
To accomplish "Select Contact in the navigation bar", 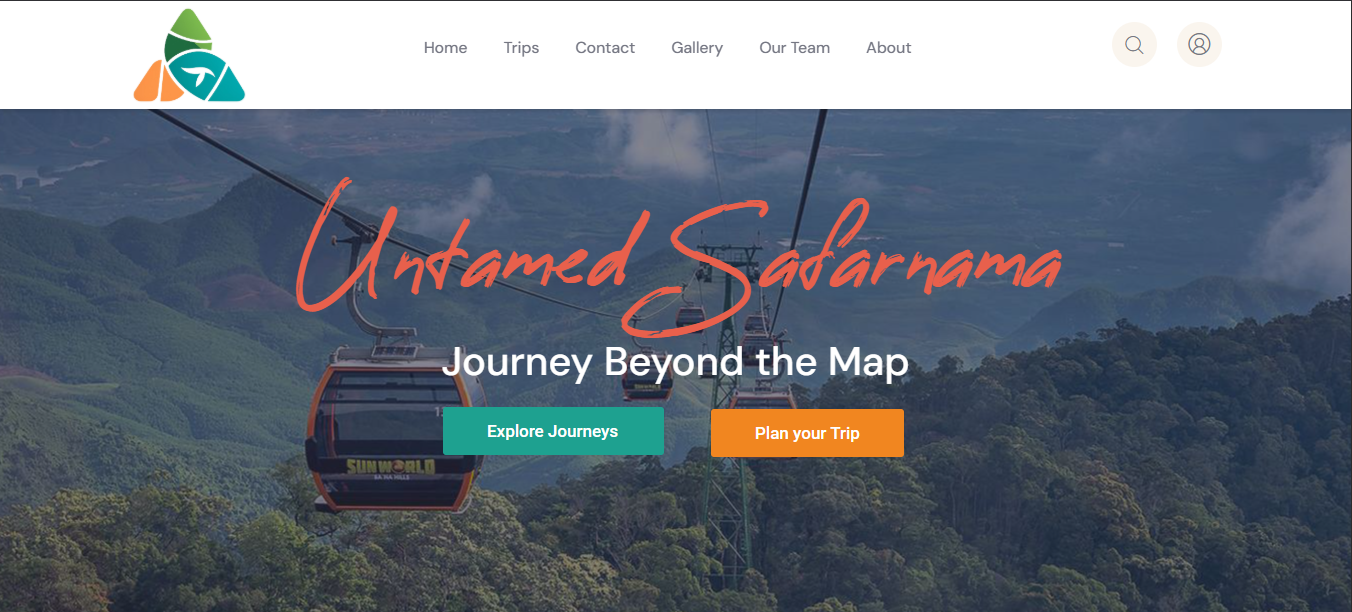I will pos(605,48).
